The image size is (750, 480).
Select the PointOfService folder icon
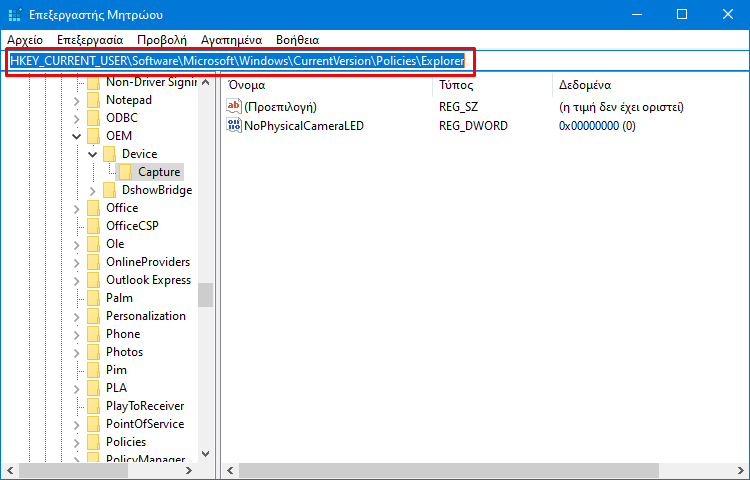pos(93,424)
